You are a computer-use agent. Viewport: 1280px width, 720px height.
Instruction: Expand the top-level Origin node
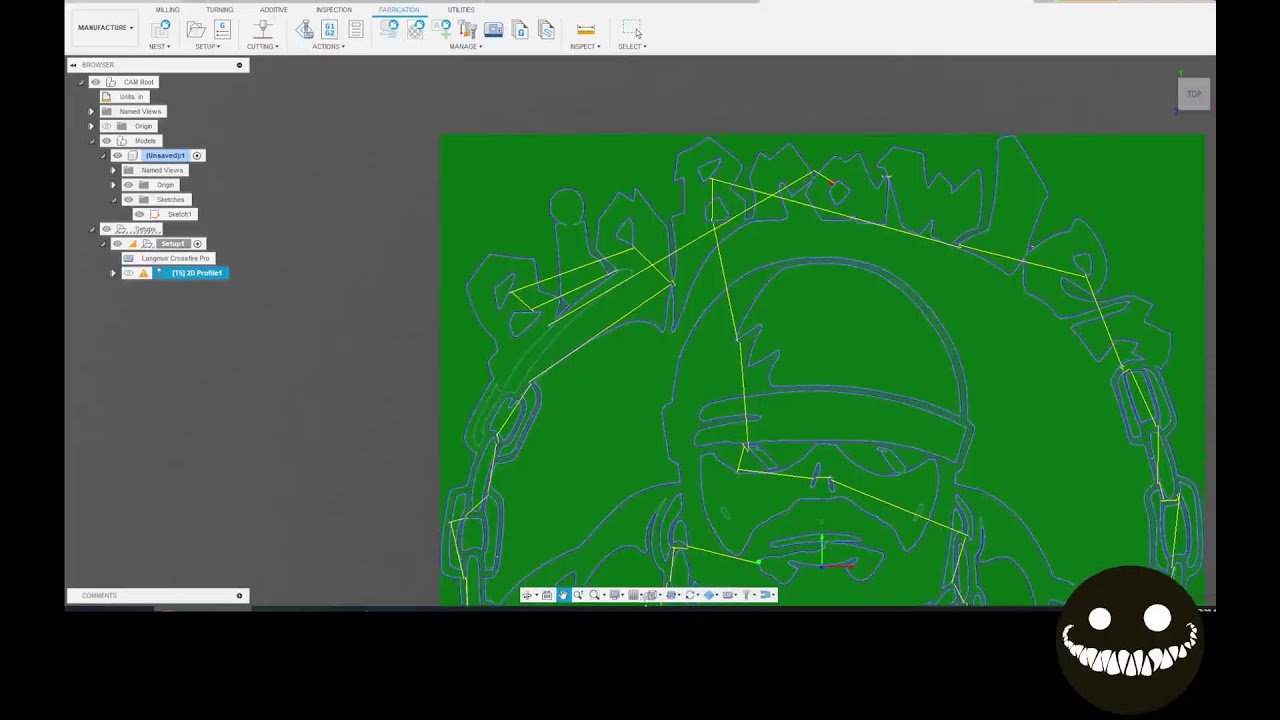[x=91, y=126]
